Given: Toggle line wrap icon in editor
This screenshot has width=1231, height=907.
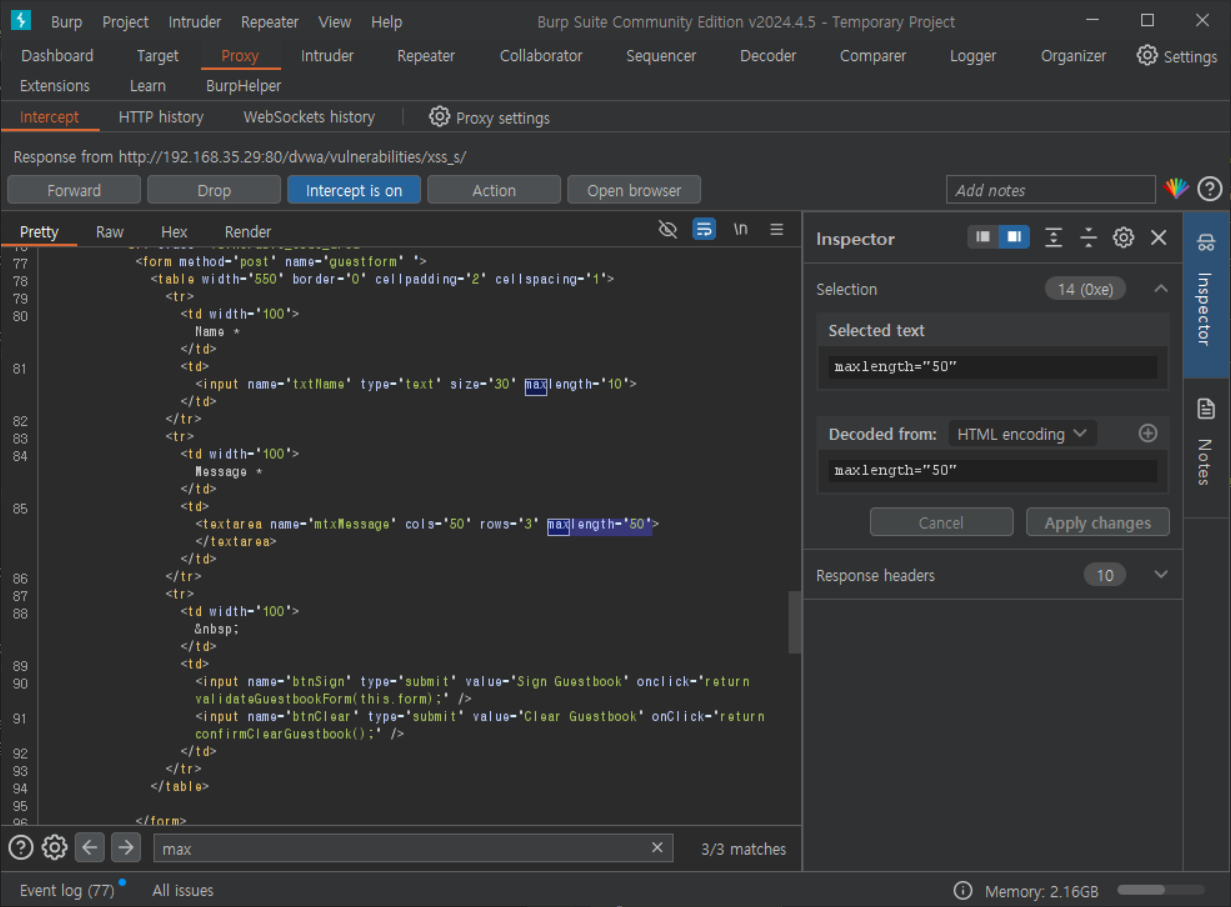Looking at the screenshot, I should pyautogui.click(x=704, y=230).
